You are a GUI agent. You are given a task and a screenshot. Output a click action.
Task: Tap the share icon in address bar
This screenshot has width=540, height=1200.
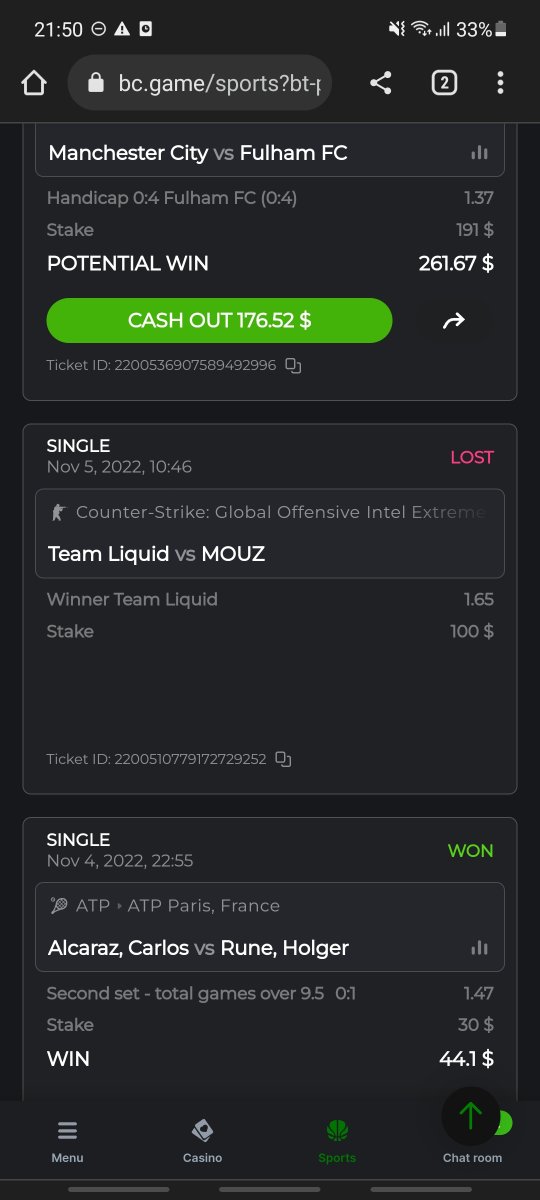click(380, 83)
